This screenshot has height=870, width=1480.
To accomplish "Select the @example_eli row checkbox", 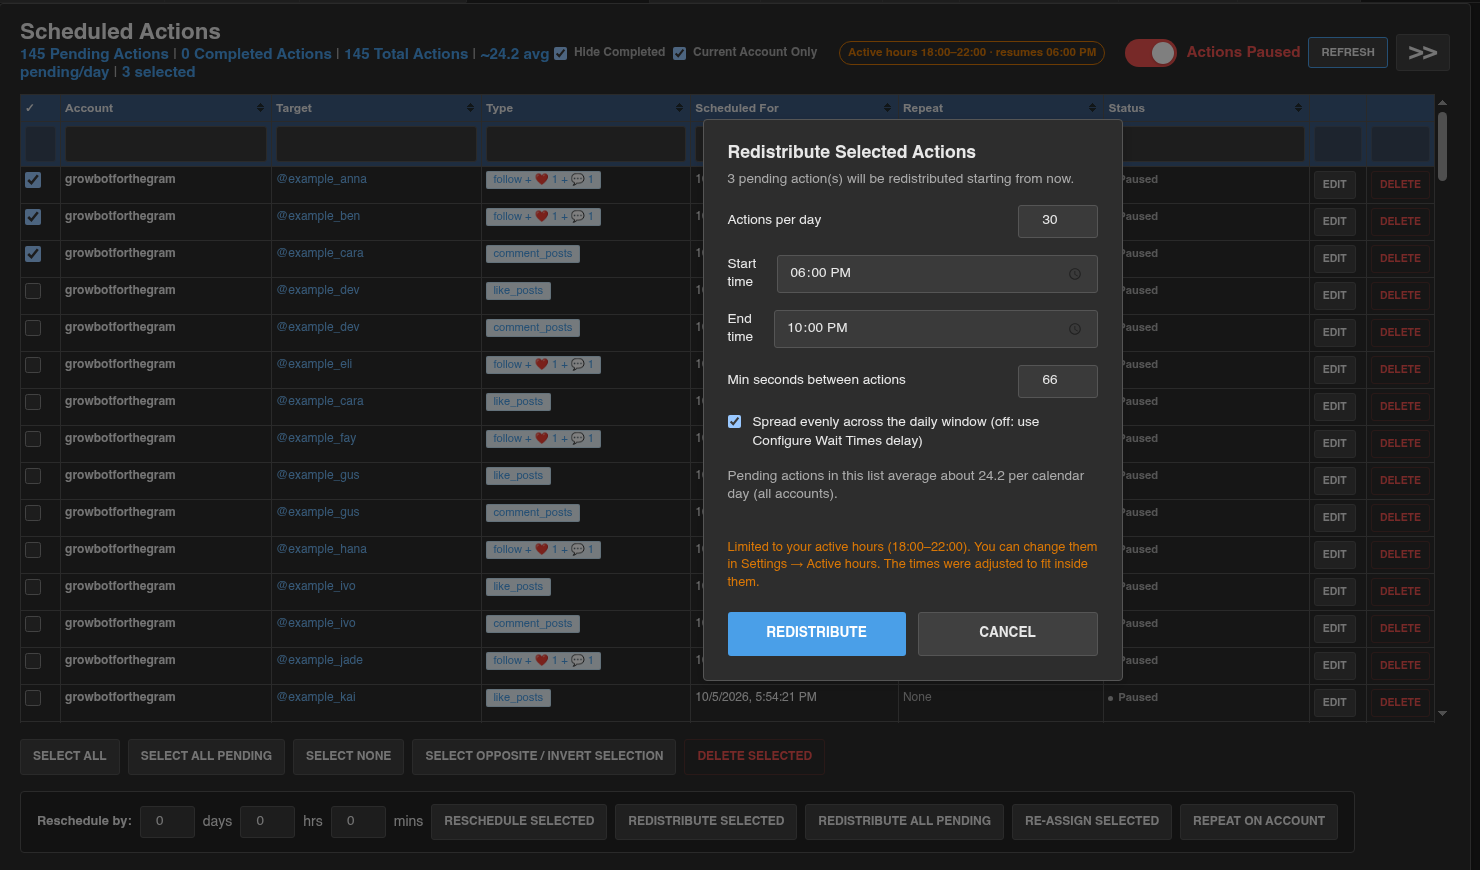I will click(33, 365).
